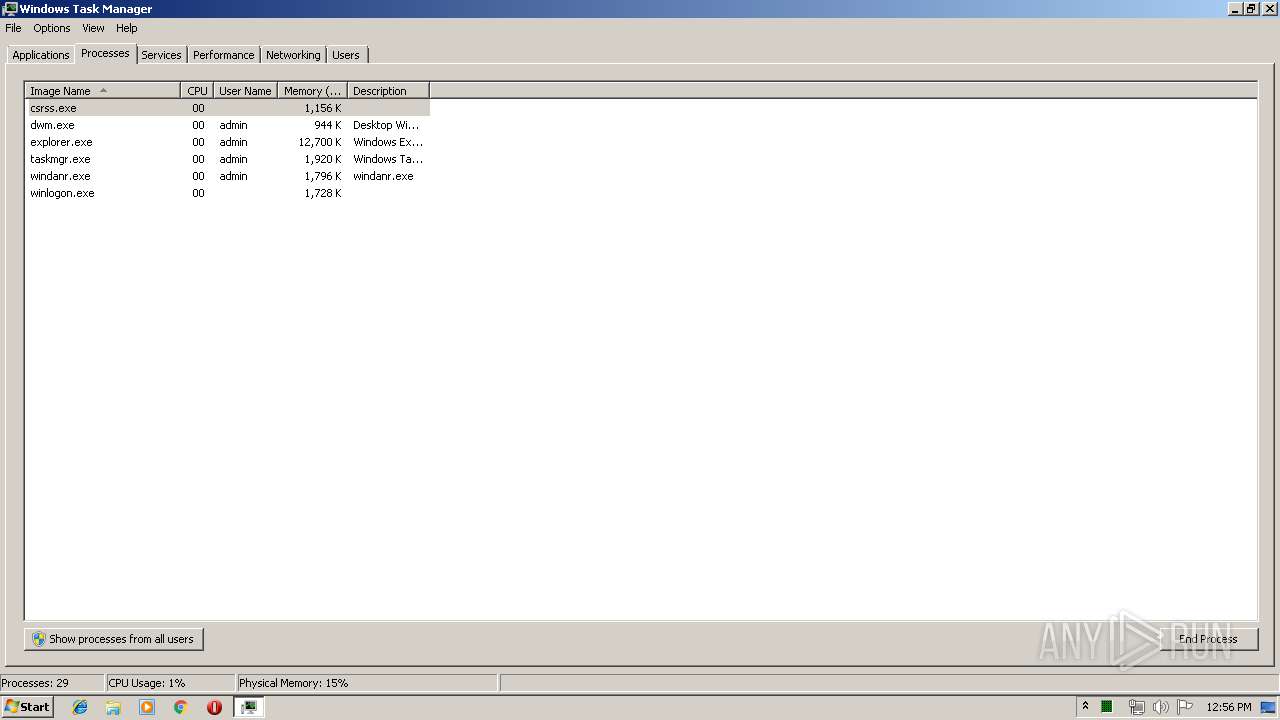Viewport: 1280px width, 720px height.
Task: Open Action Center flag icon
Action: point(1185,707)
